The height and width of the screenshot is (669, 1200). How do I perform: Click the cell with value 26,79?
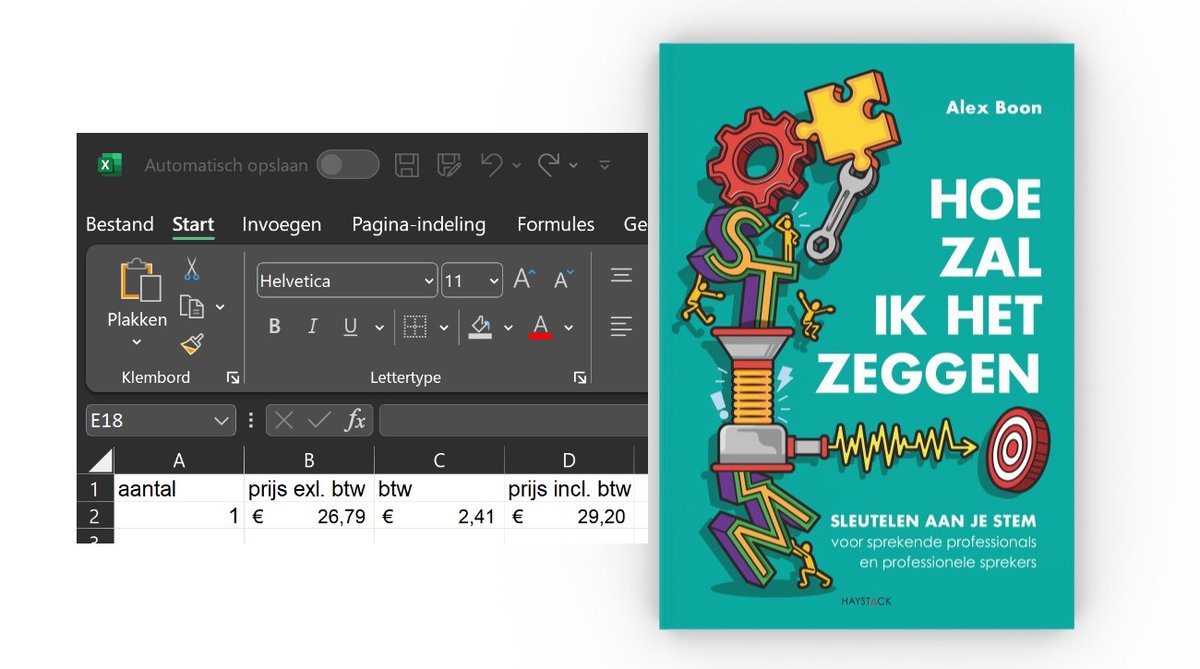click(309, 516)
